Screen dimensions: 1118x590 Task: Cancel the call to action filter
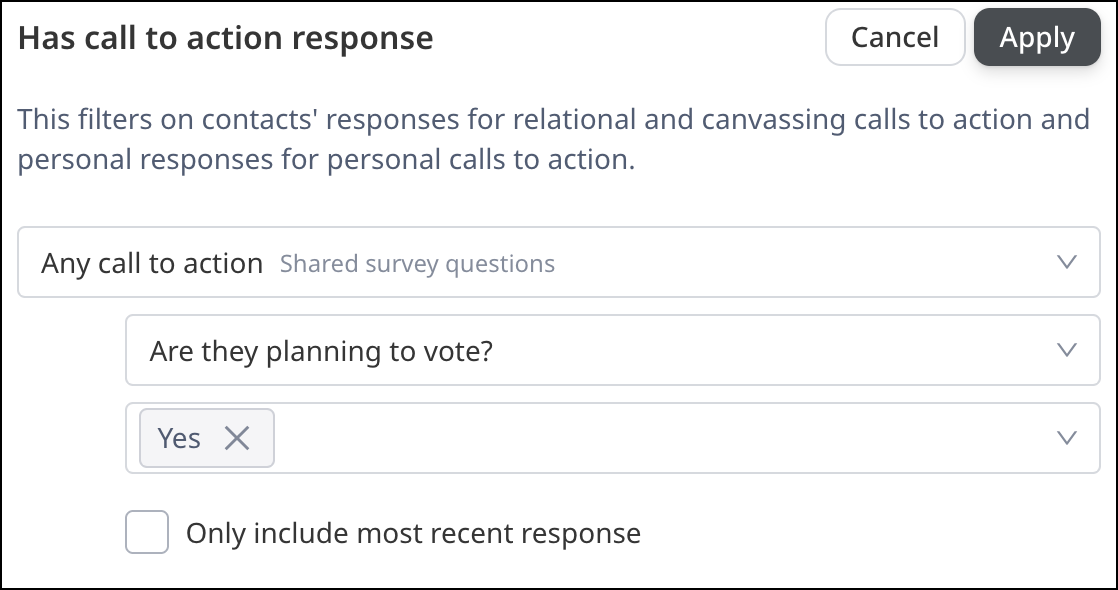[x=895, y=37]
